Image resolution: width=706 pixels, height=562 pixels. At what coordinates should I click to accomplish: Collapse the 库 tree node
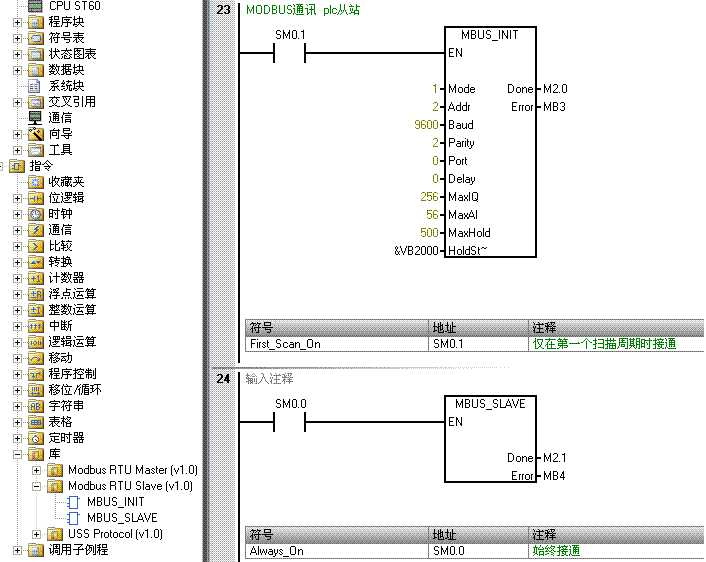tap(17, 454)
